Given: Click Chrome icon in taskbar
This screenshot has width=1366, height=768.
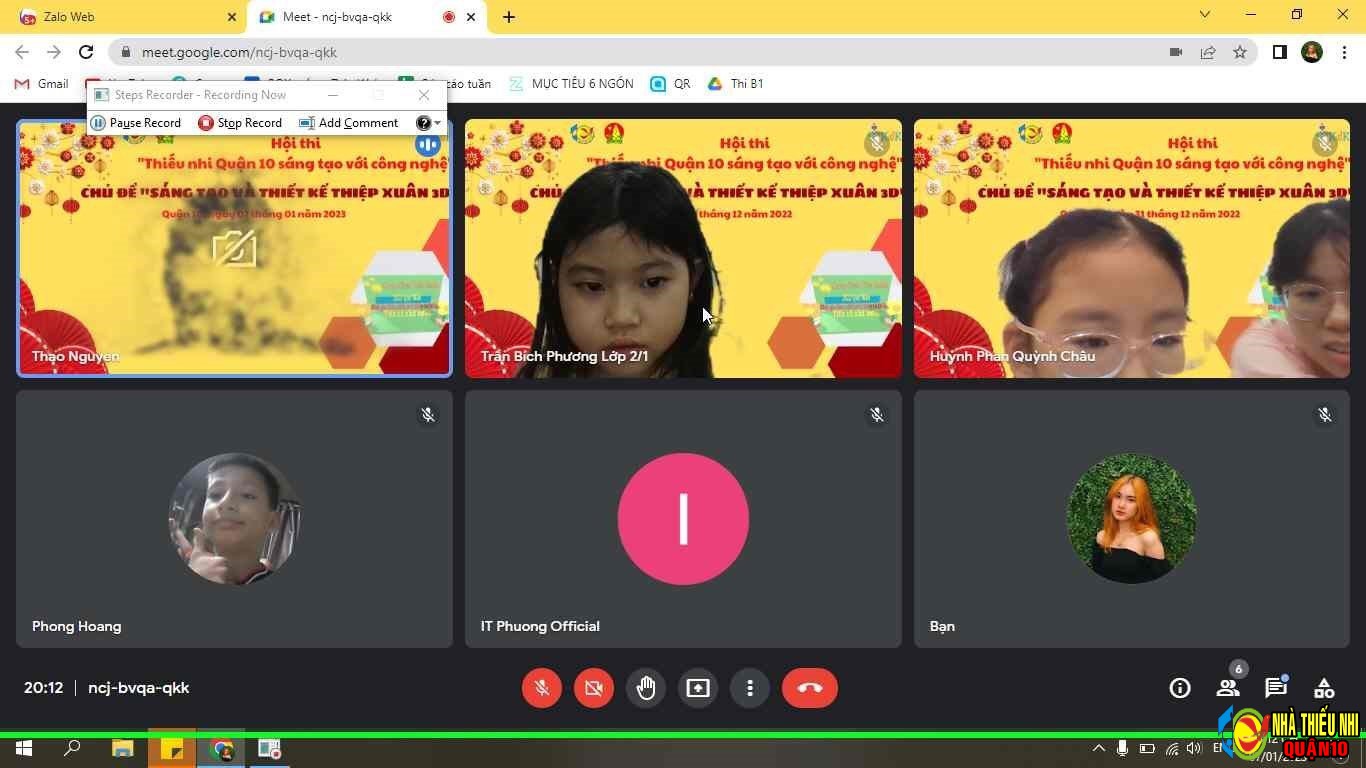Looking at the screenshot, I should [222, 748].
